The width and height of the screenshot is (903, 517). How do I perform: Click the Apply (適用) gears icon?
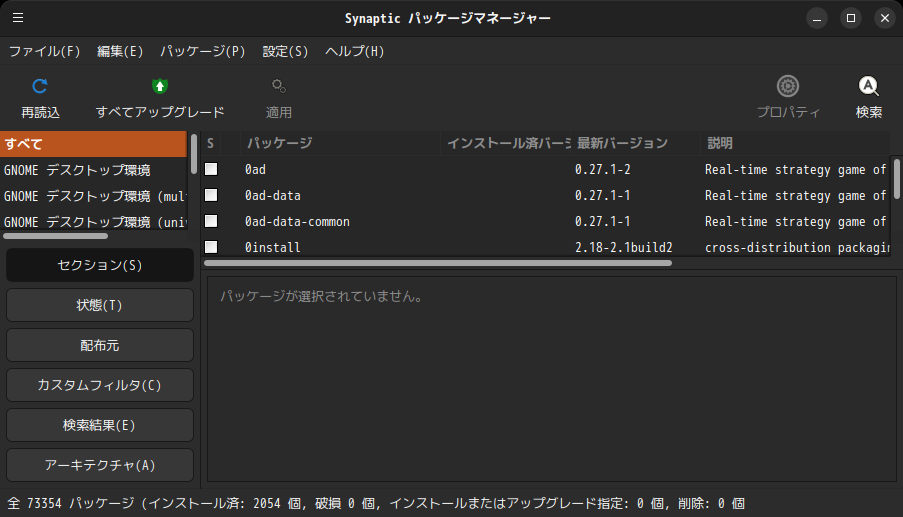coord(279,87)
